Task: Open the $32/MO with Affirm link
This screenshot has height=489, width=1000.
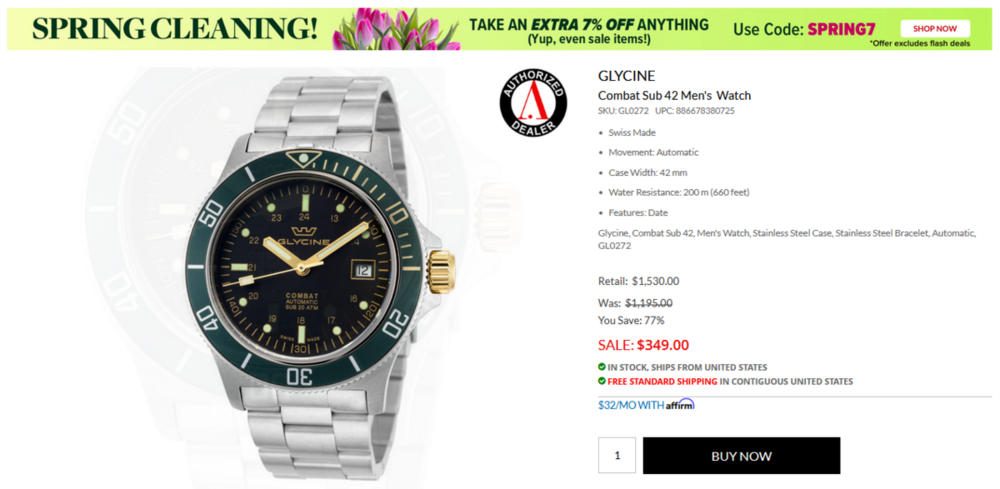Action: 646,405
